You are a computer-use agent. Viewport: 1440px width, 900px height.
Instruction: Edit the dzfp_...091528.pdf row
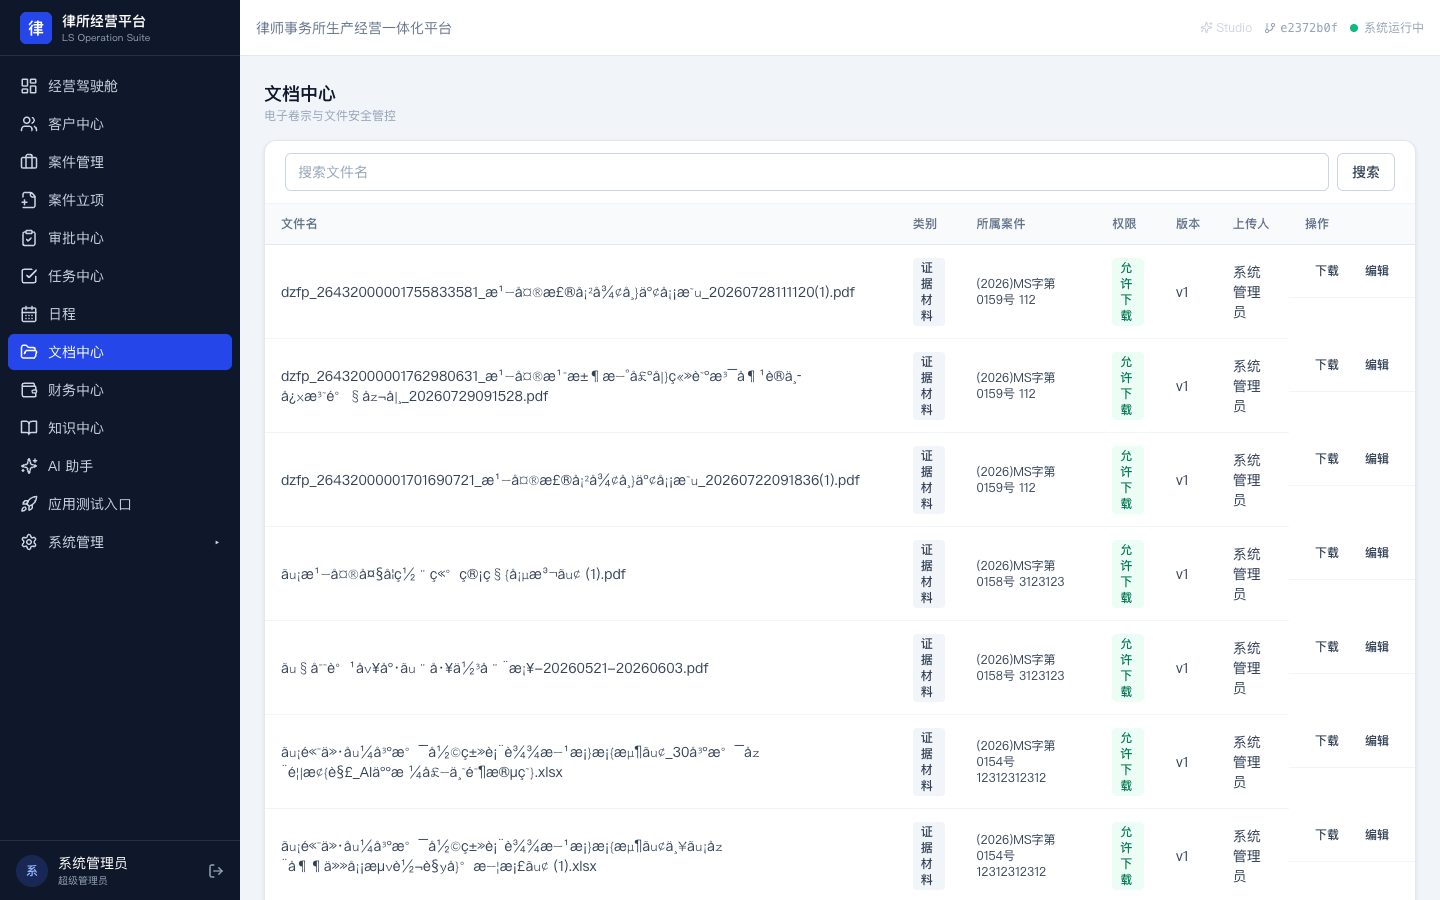(x=1377, y=365)
